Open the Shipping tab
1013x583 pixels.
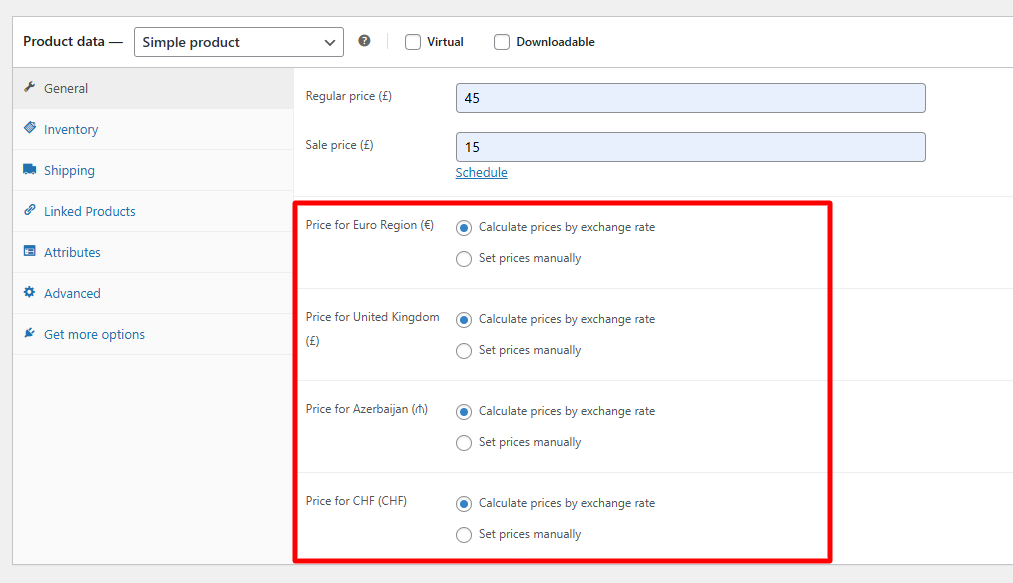69,171
